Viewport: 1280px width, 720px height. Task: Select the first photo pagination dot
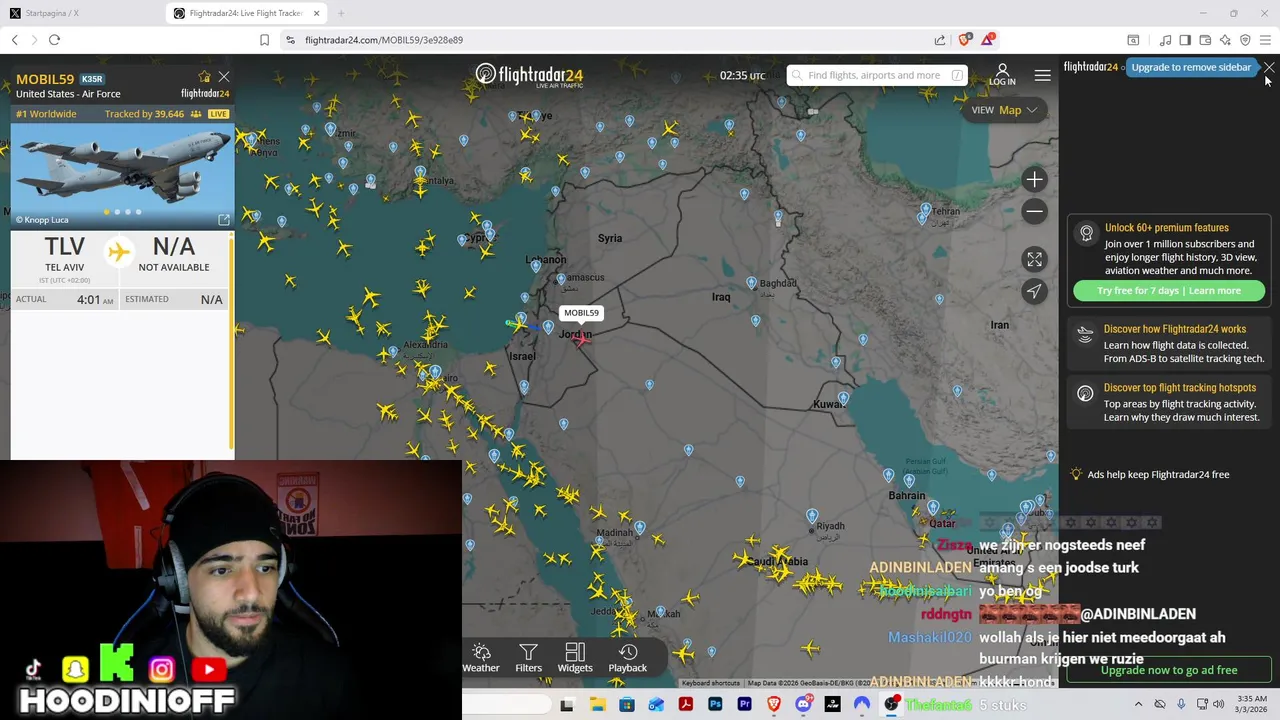pyautogui.click(x=106, y=212)
